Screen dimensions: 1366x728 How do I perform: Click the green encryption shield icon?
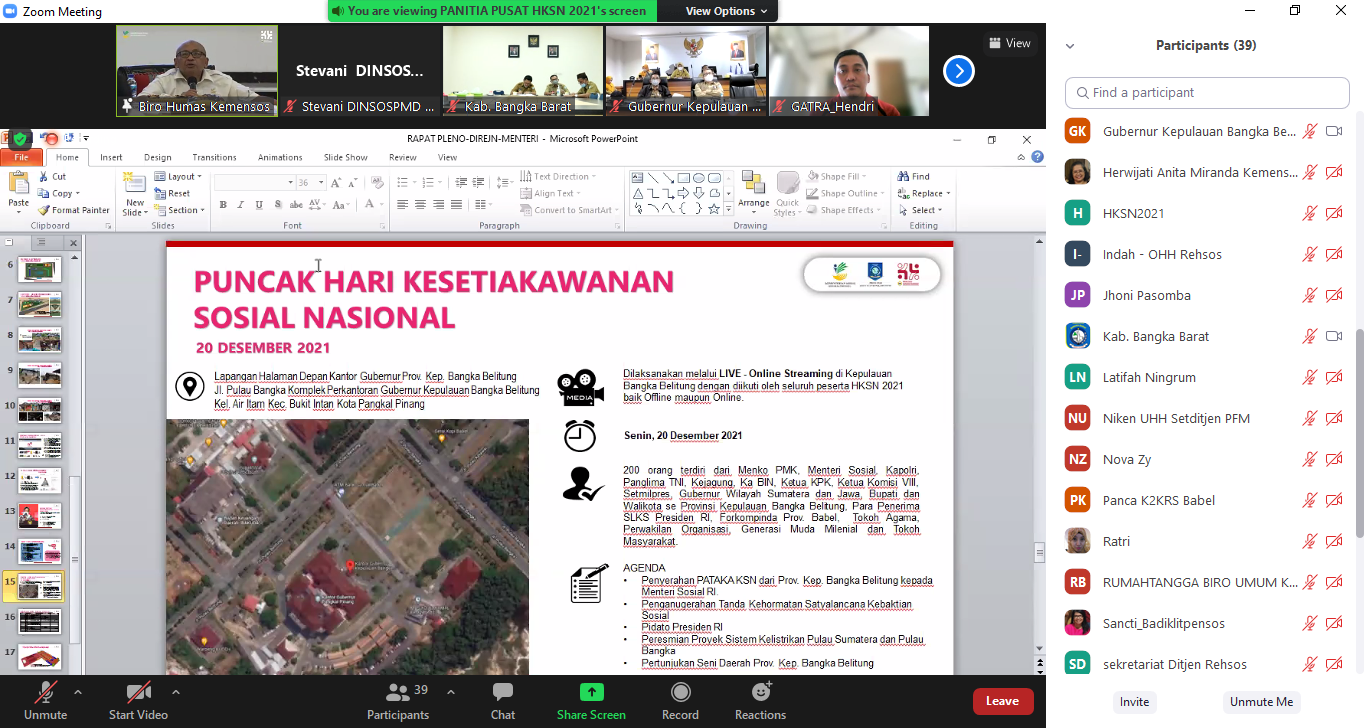point(20,138)
